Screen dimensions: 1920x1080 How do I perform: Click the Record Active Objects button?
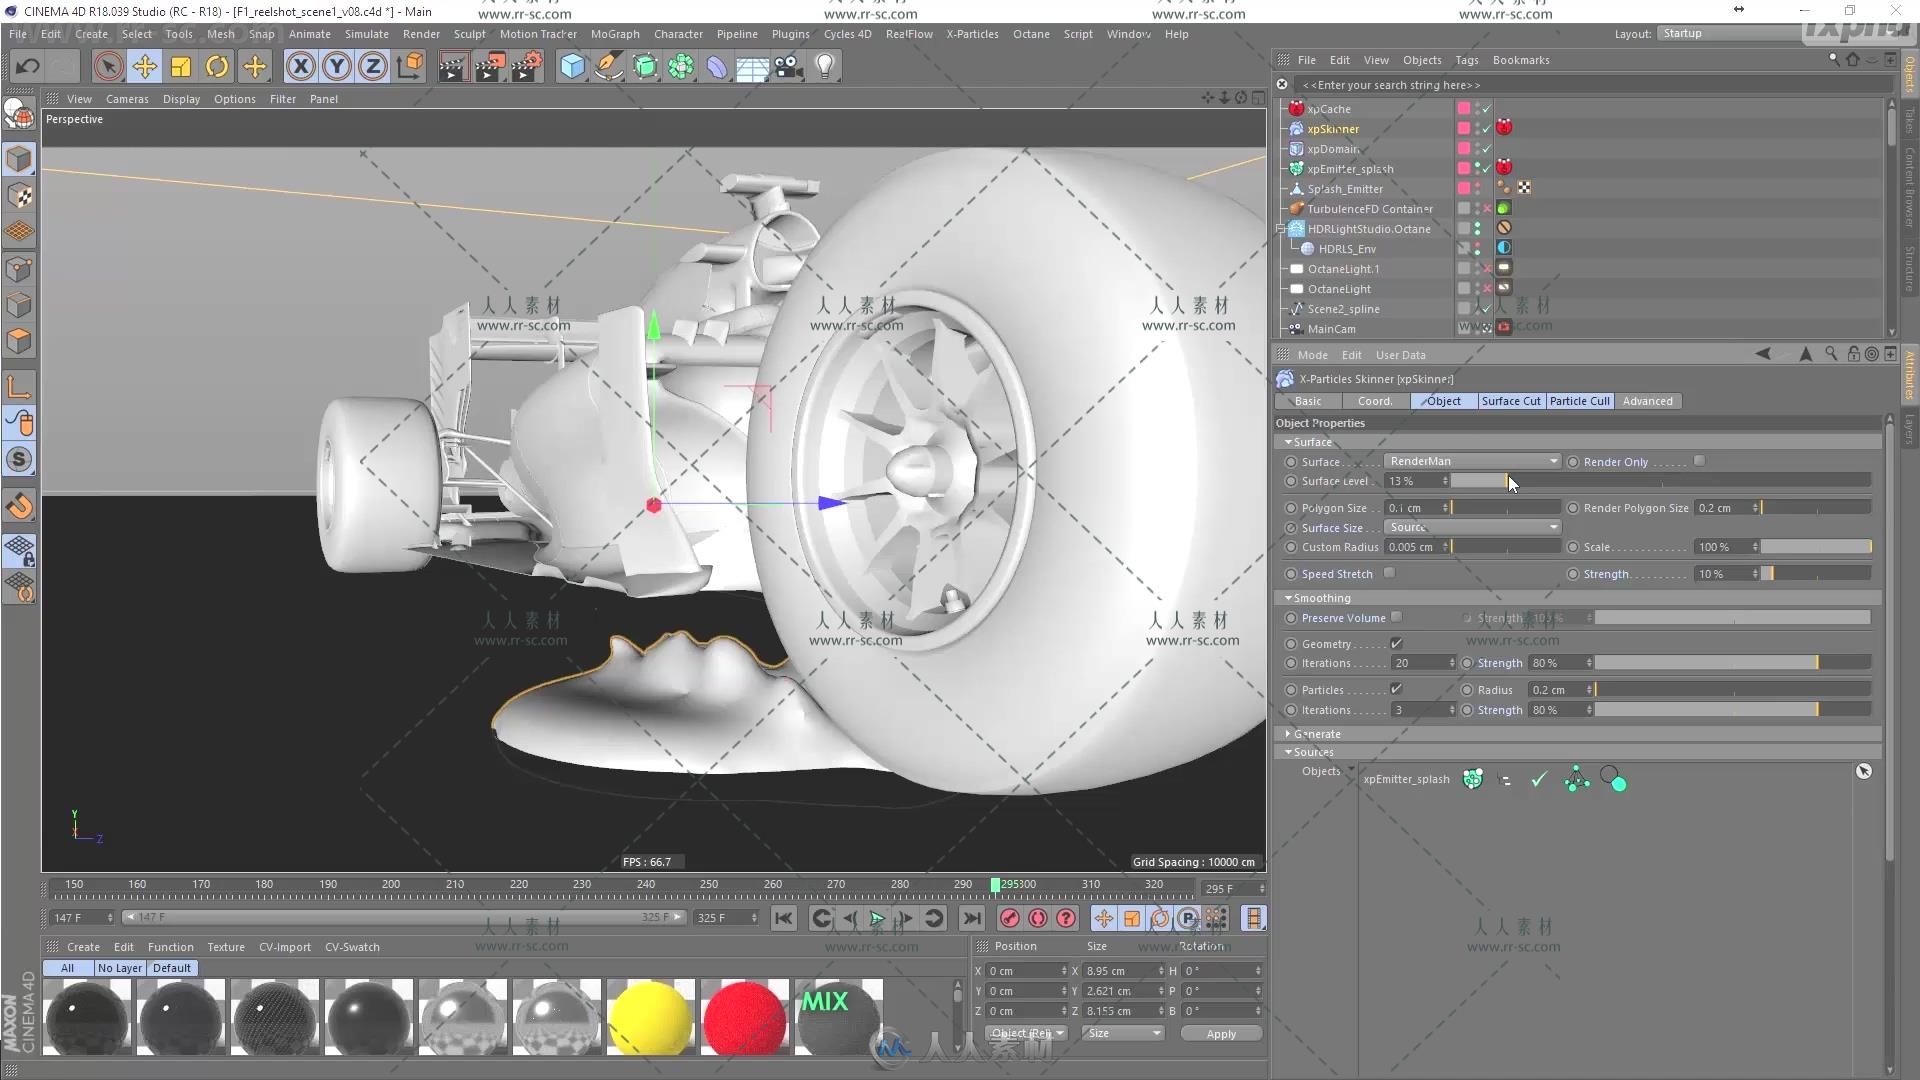[1009, 918]
